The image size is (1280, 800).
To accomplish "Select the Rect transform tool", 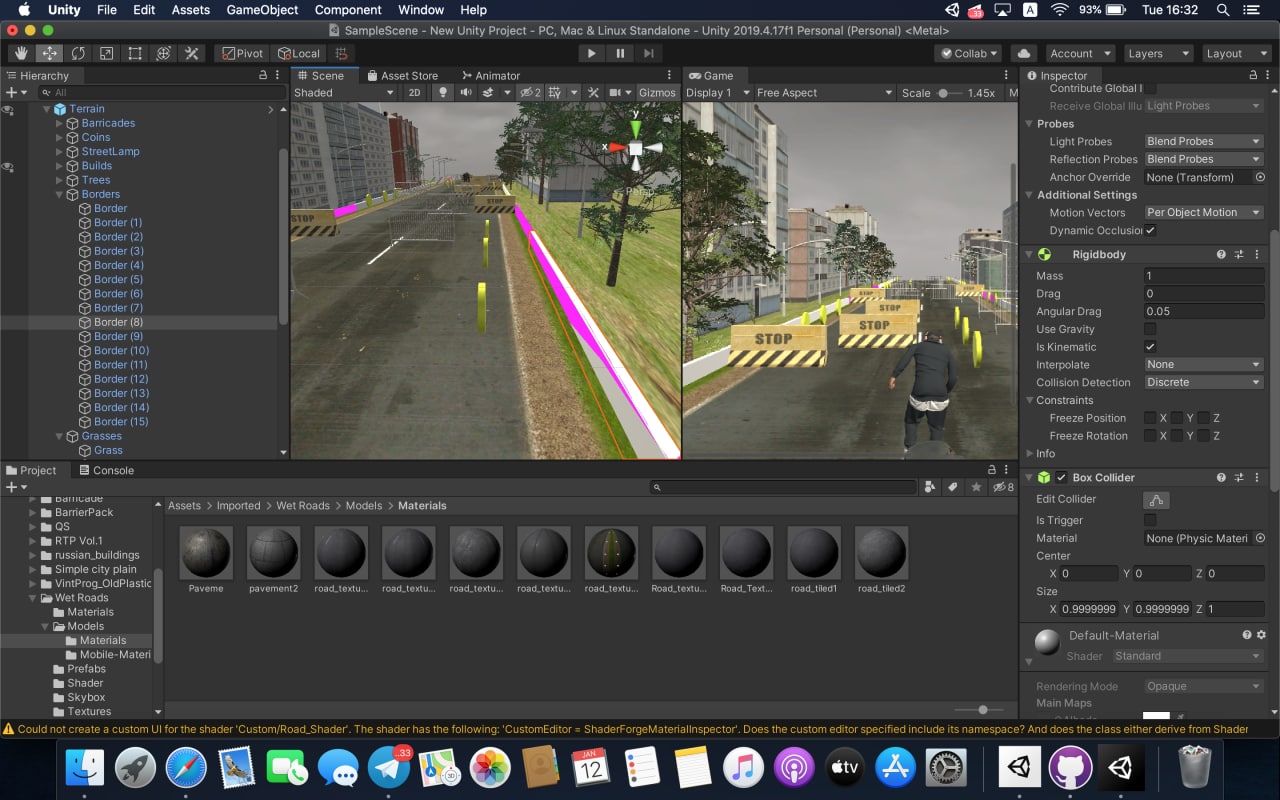I will 134,53.
